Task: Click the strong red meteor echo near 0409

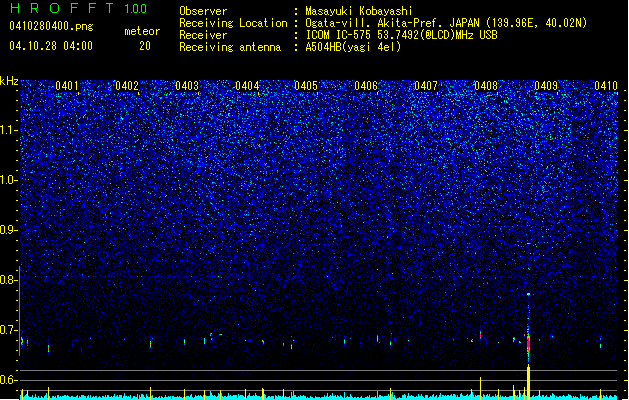Action: click(528, 344)
